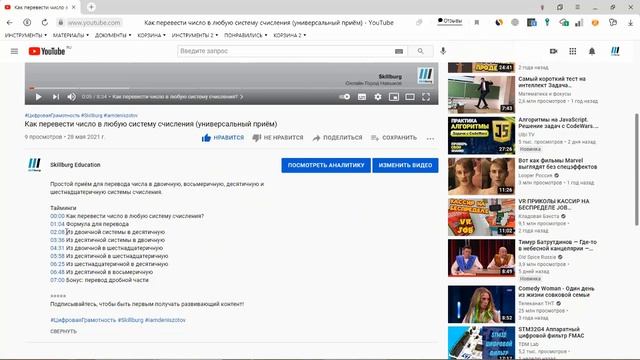Click the Skillburg watermark logo in player

pos(425,76)
